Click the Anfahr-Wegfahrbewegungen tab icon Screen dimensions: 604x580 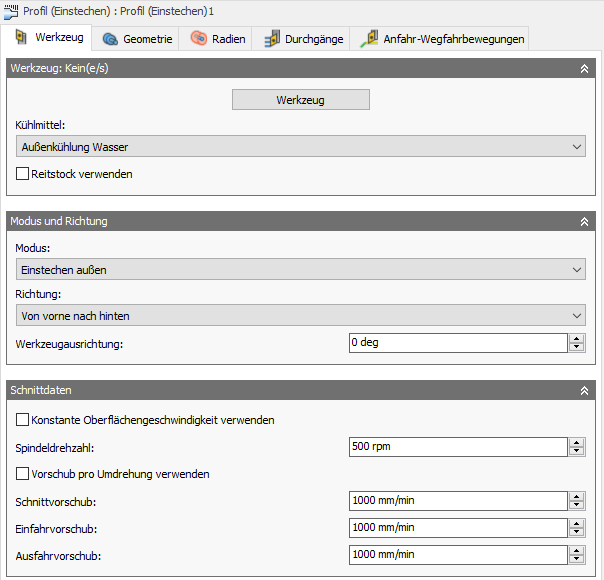(369, 39)
